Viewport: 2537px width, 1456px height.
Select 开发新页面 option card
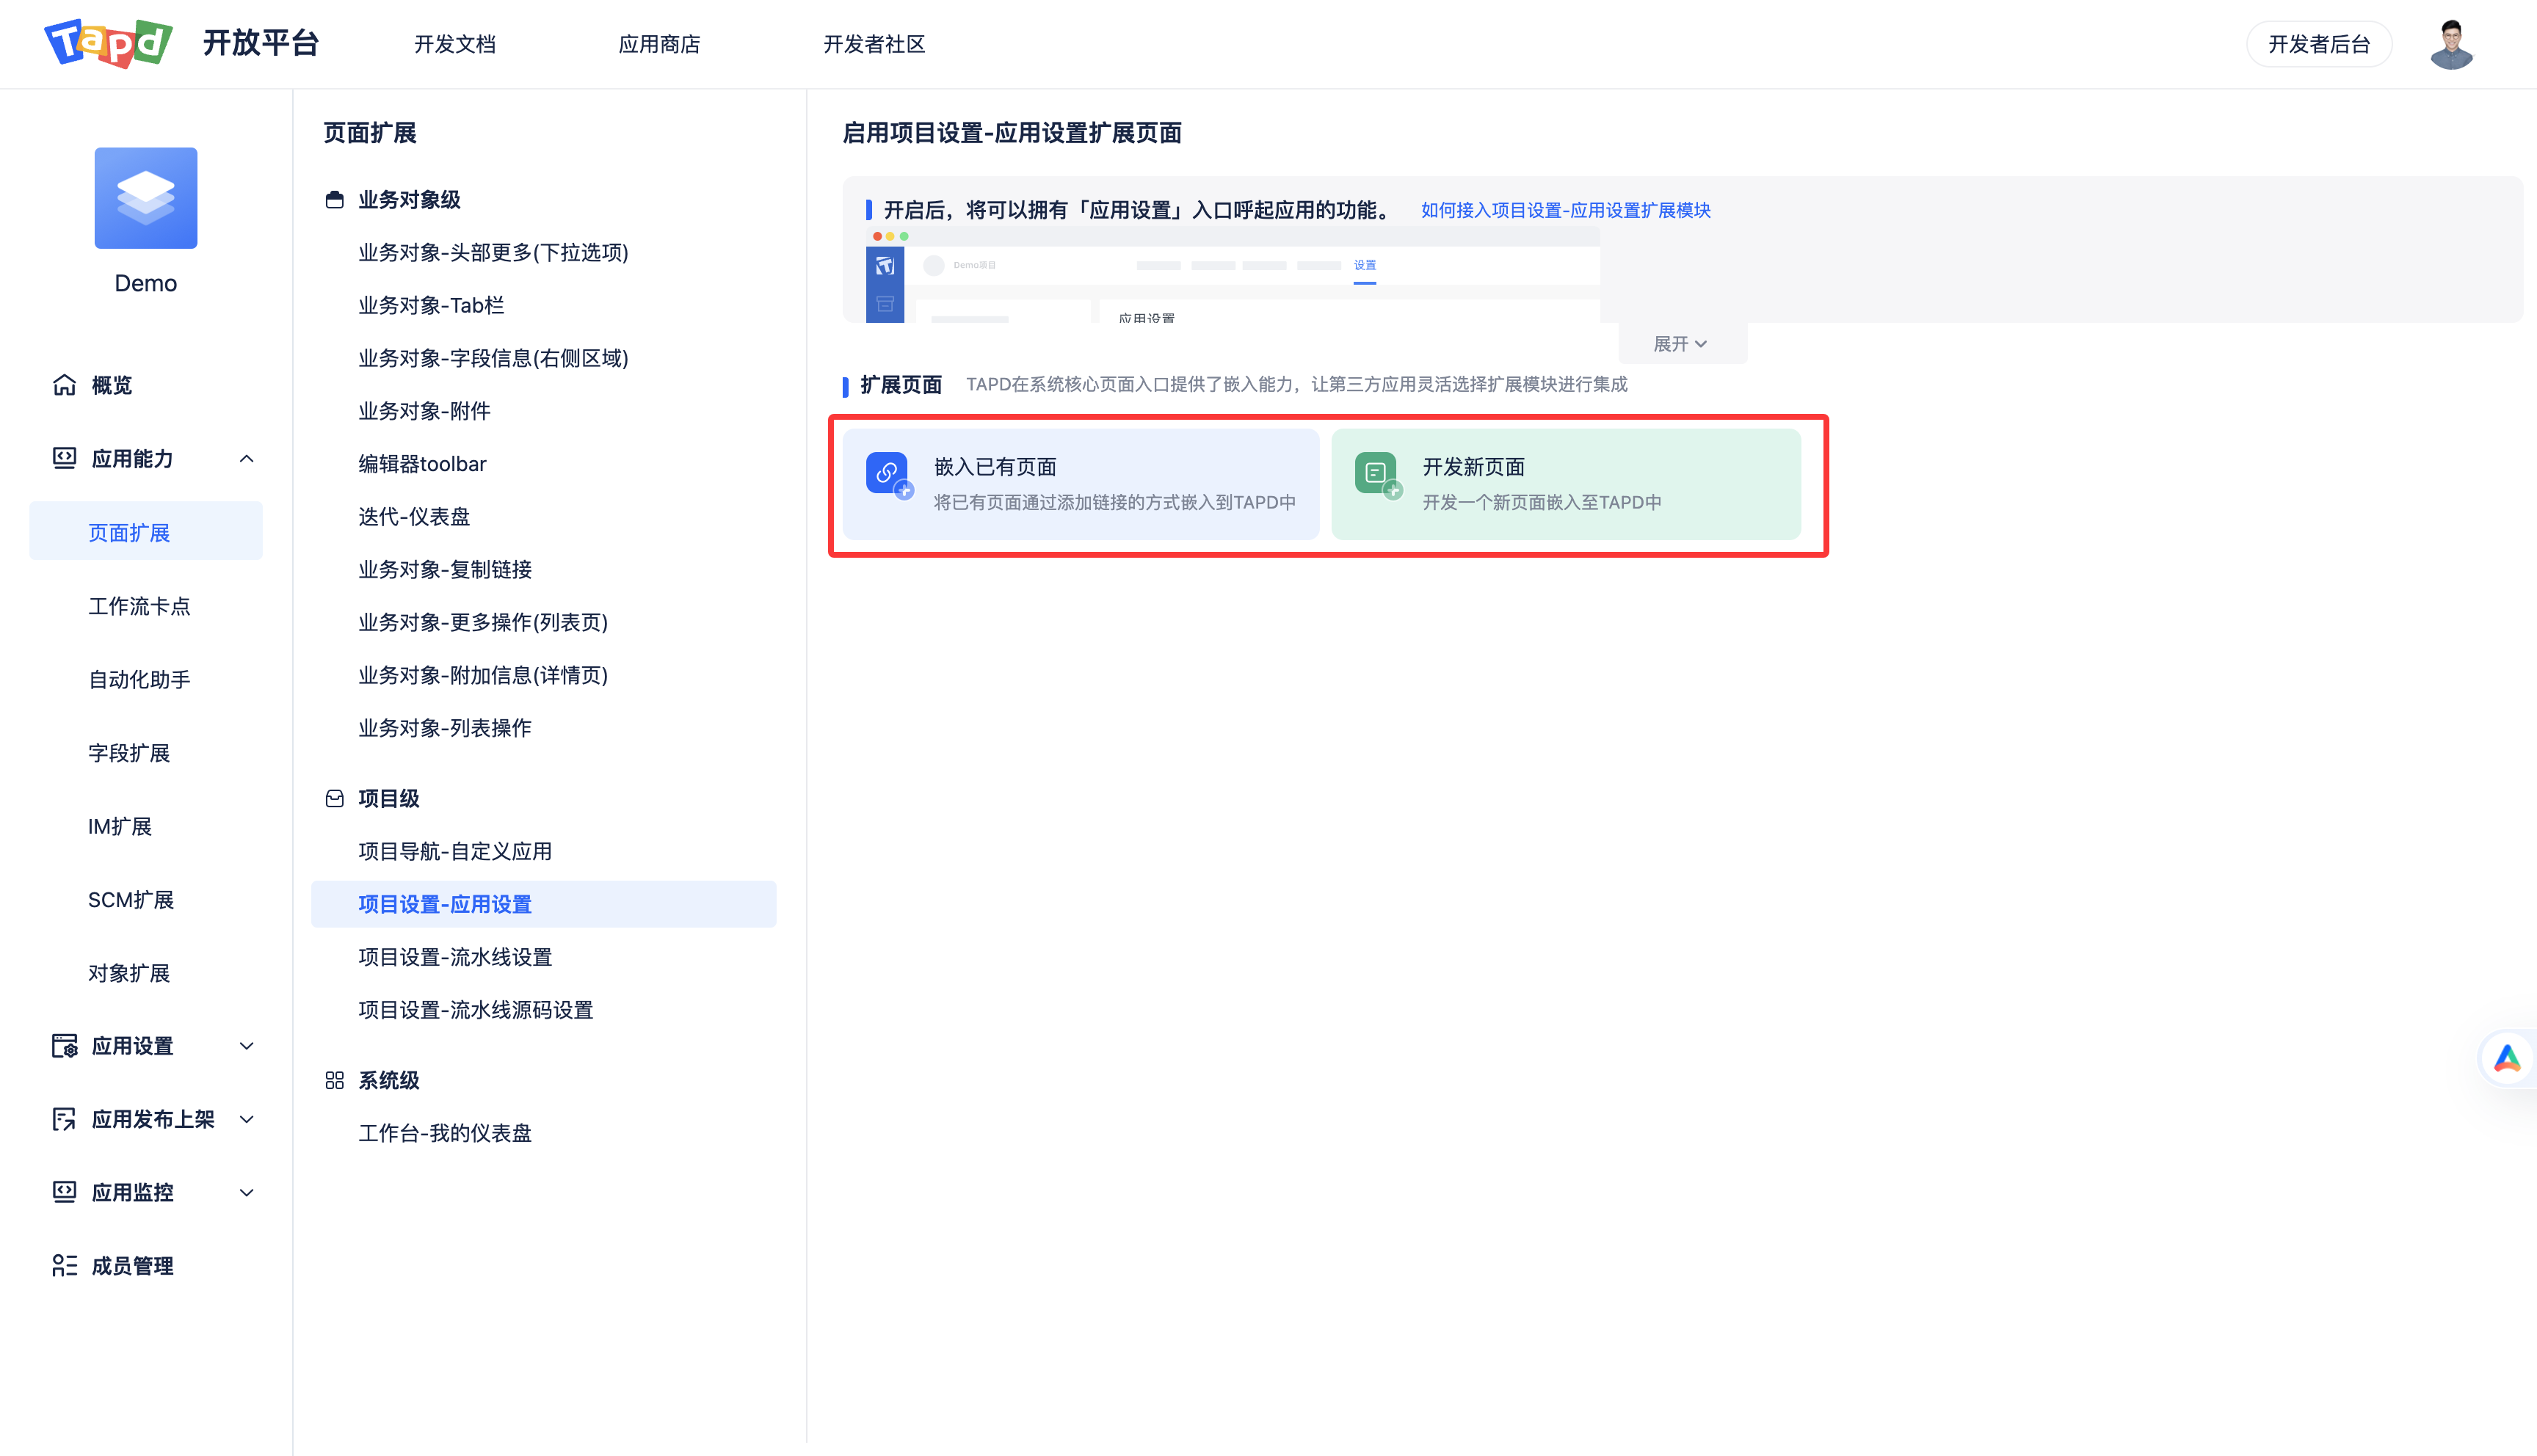click(1566, 484)
